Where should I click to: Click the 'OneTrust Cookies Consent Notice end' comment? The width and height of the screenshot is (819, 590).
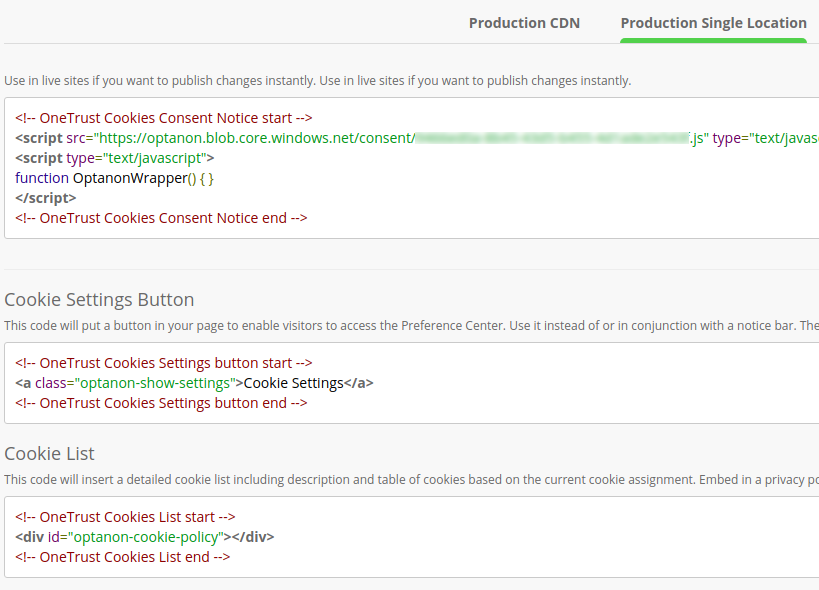pyautogui.click(x=161, y=218)
